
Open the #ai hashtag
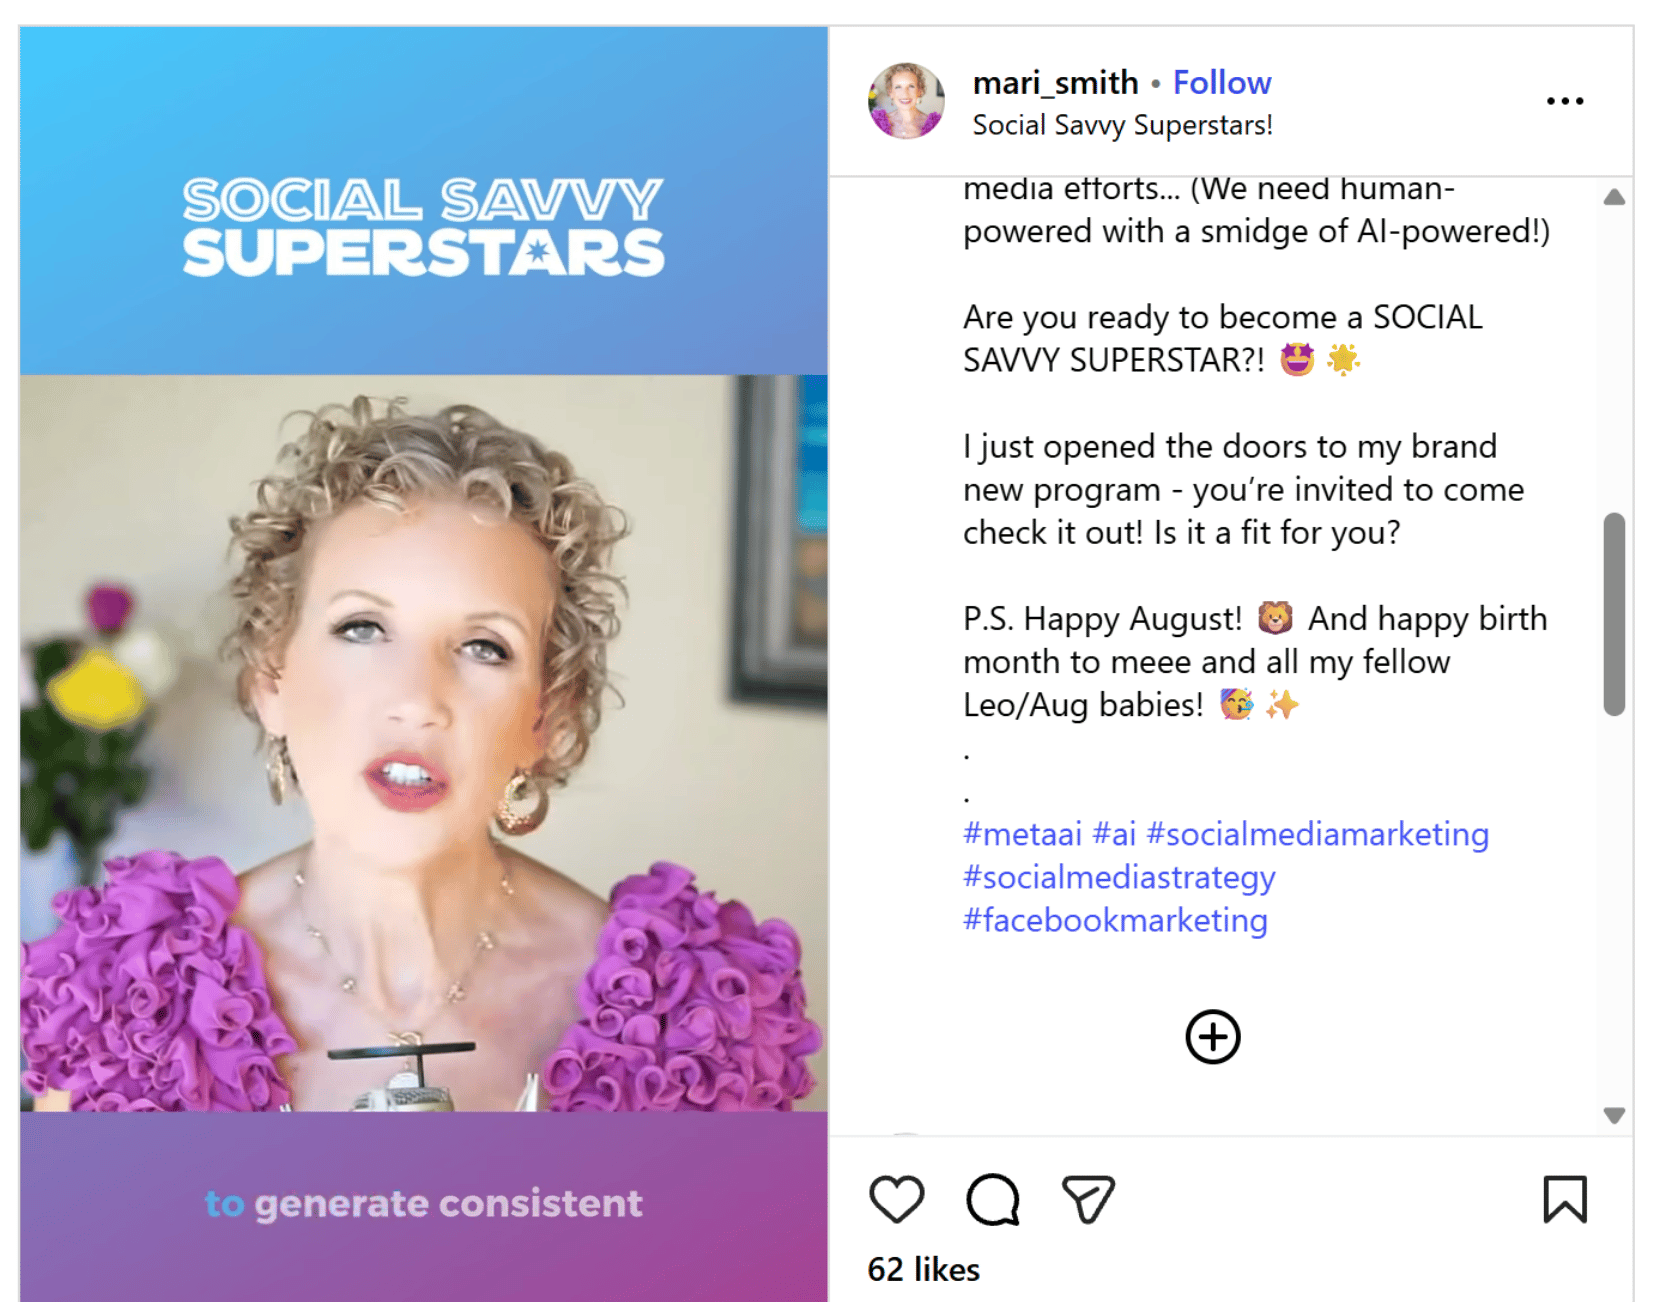[x=1114, y=834]
